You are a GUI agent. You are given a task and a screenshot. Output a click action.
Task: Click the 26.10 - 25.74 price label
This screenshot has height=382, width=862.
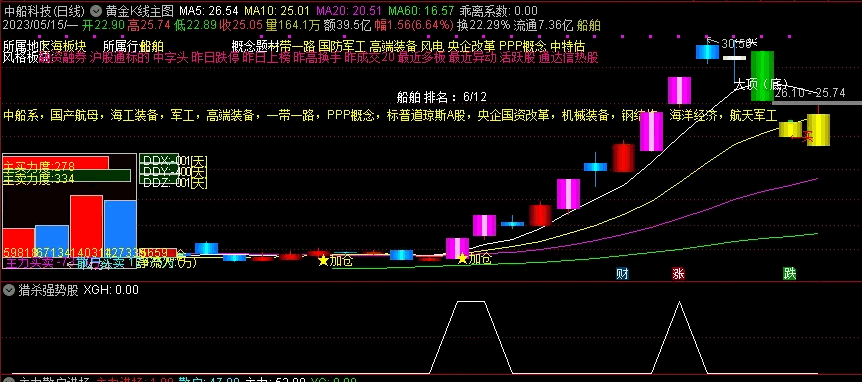(x=809, y=93)
